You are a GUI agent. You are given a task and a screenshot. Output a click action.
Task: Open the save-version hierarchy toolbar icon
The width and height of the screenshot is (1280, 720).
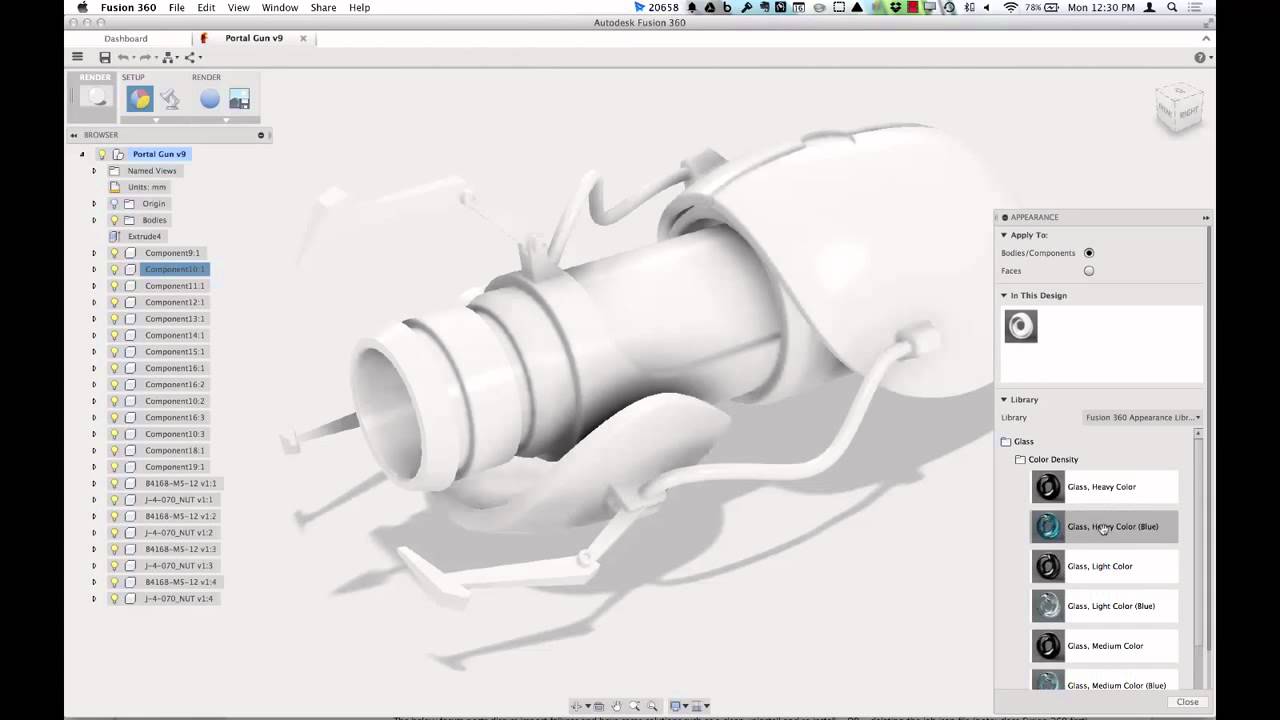tap(167, 57)
